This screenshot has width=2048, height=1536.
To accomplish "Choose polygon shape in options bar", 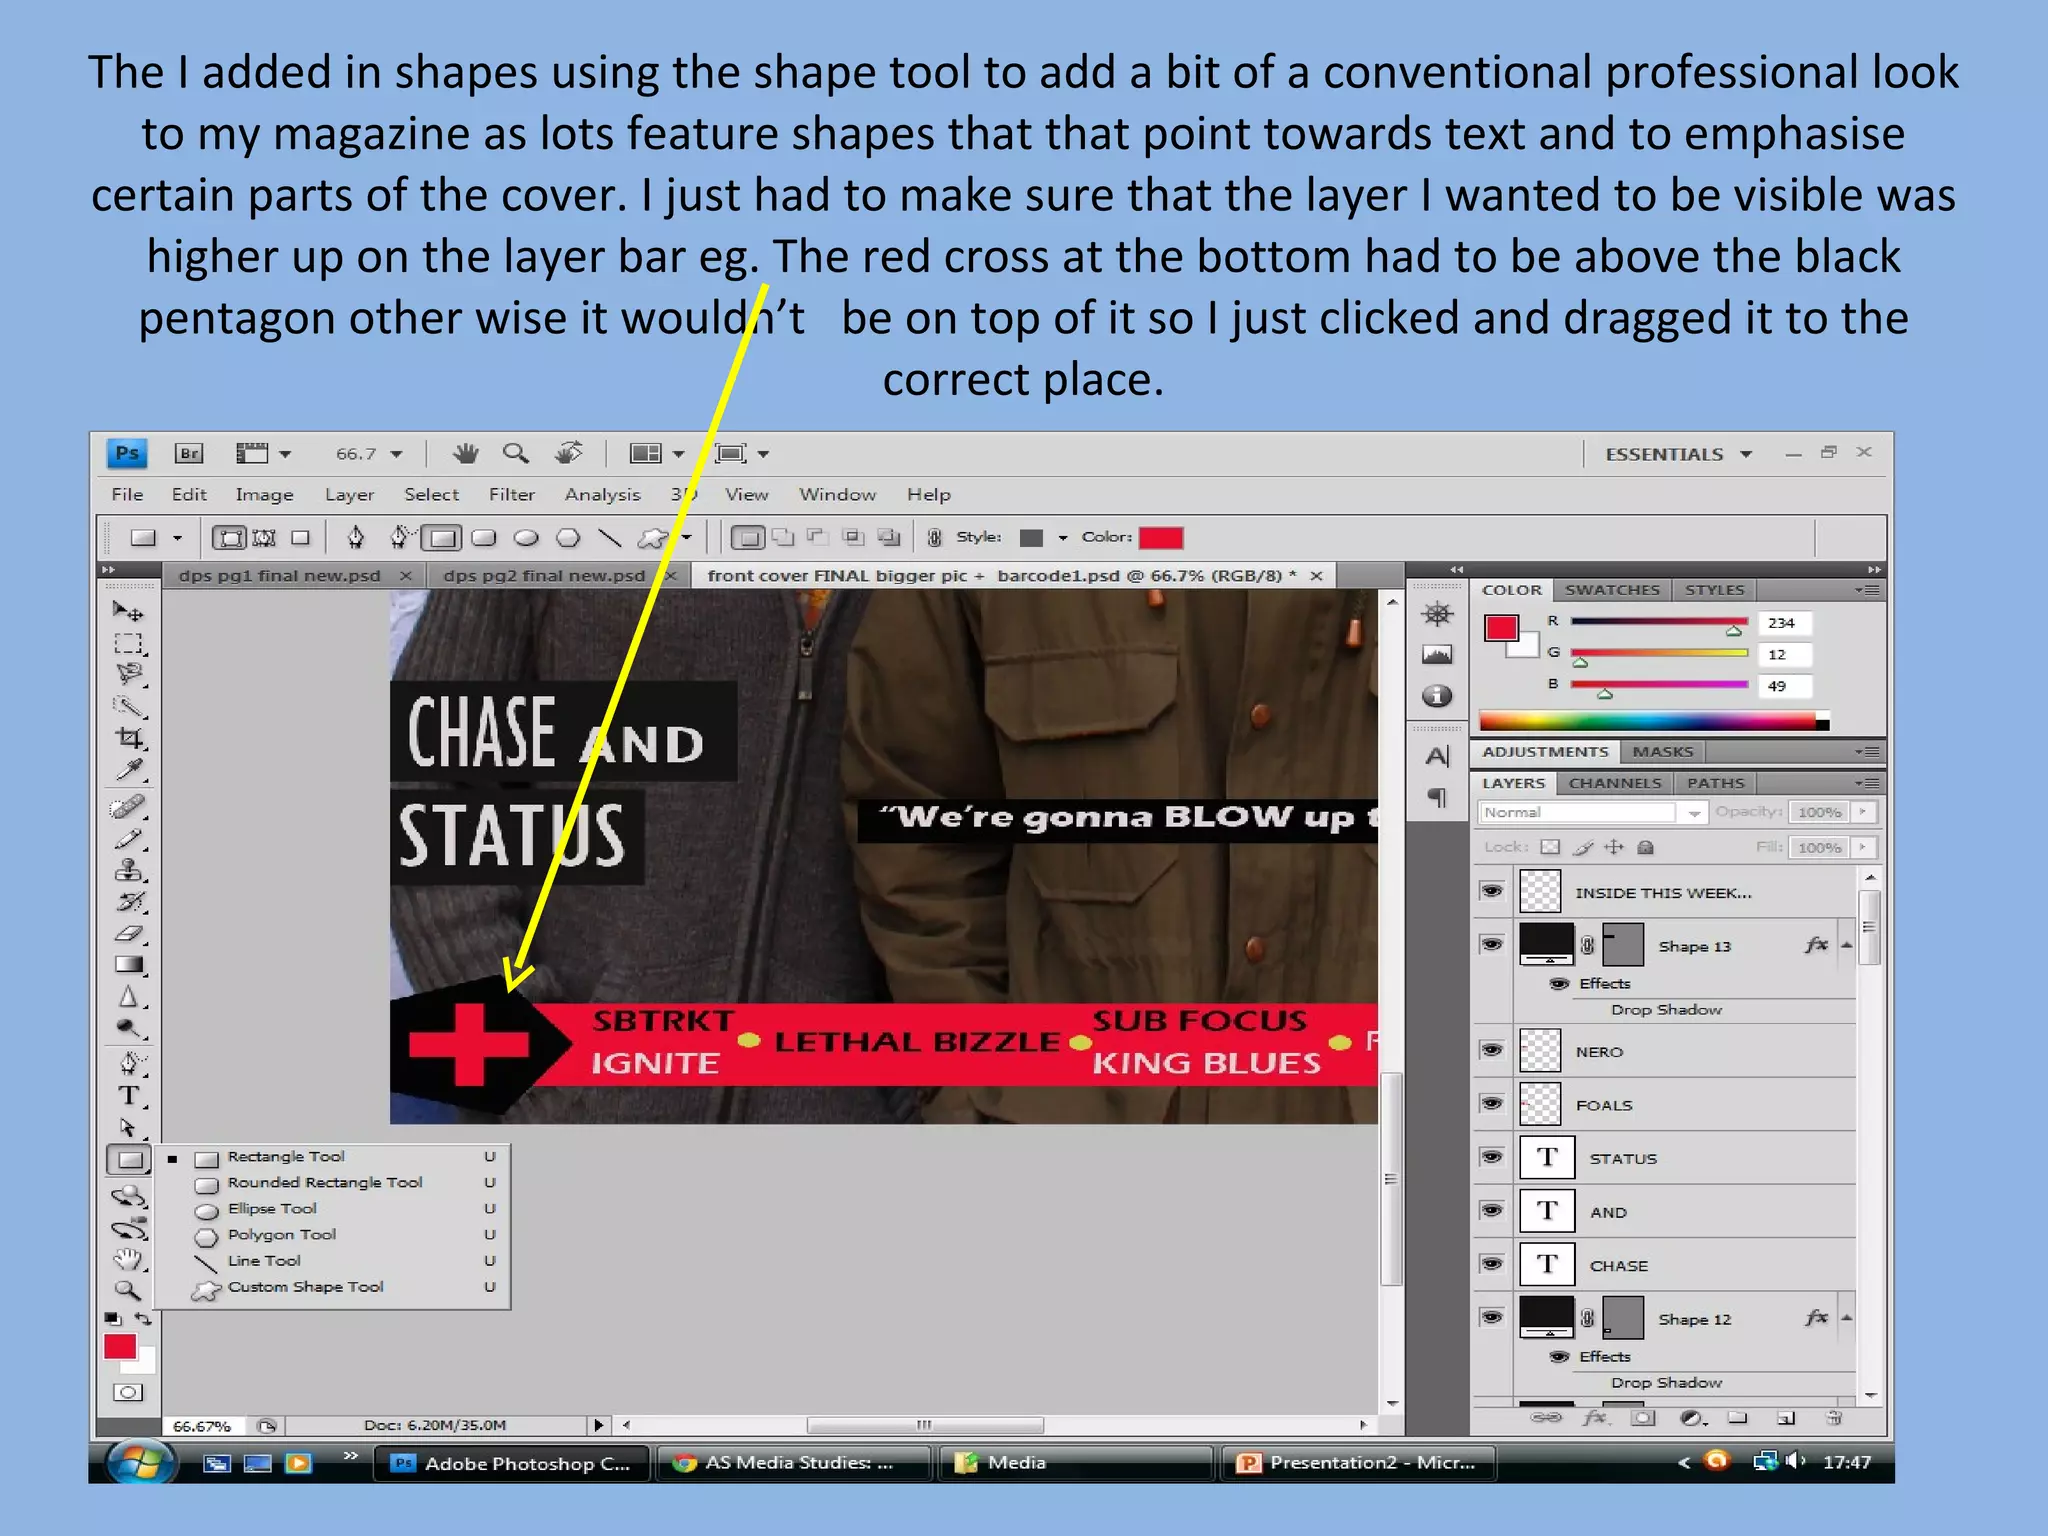I will 567,539.
